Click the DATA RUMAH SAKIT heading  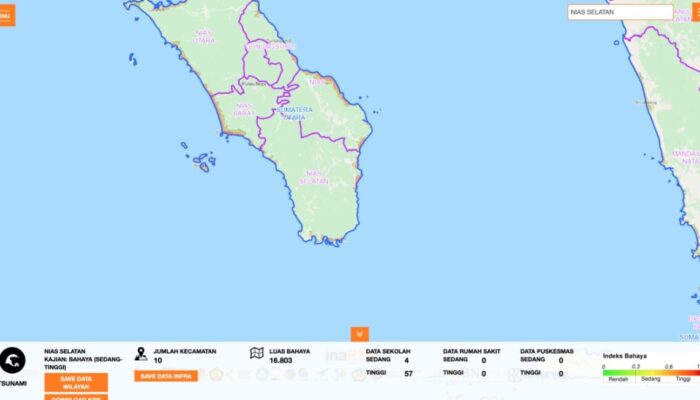[x=471, y=351]
